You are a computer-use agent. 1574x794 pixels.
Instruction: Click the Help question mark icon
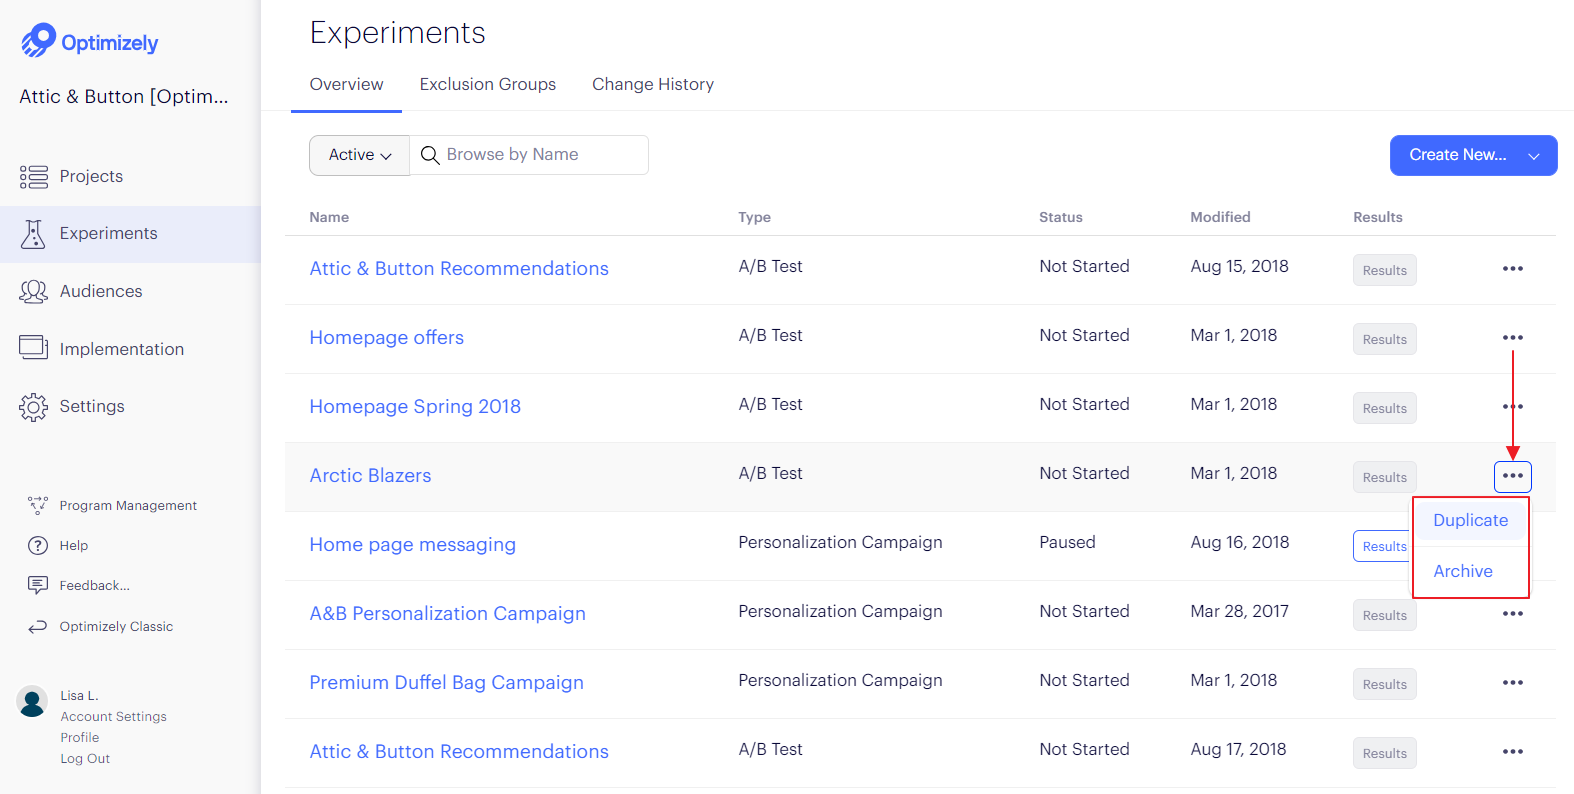[x=38, y=545]
